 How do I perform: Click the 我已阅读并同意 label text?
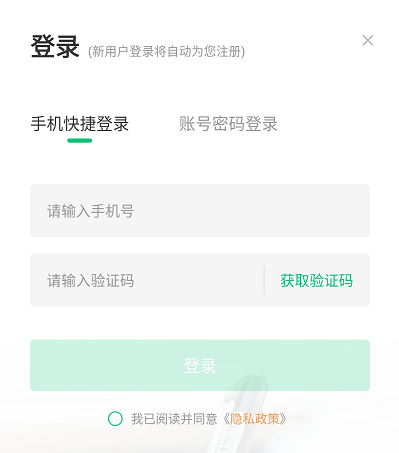tap(174, 419)
